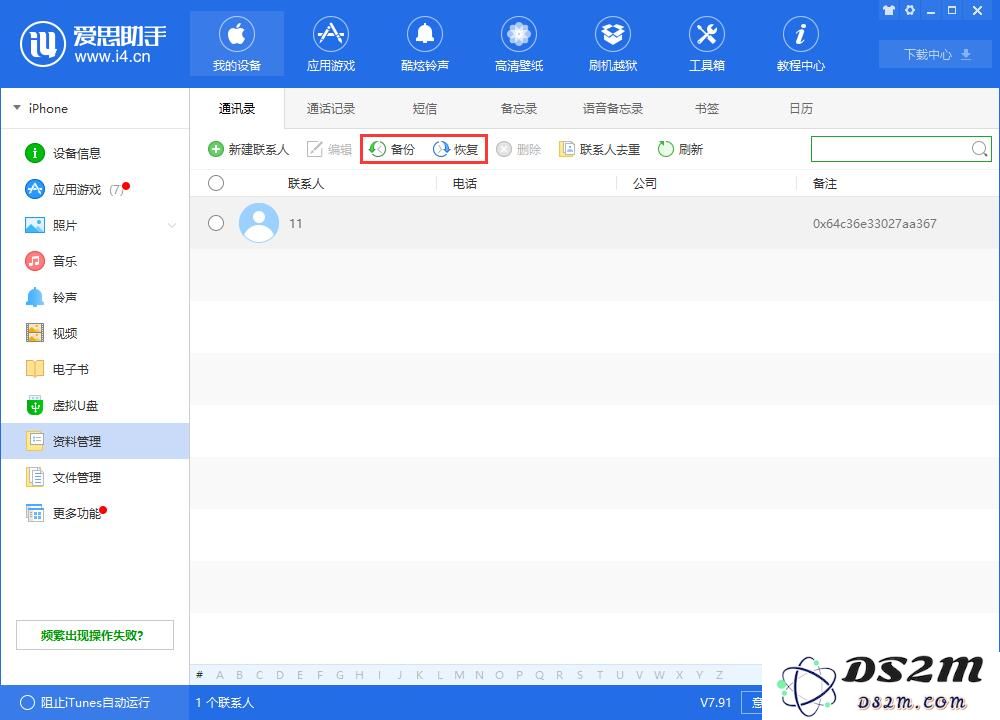Select 电子书 ebooks in the sidebar
1000x720 pixels.
(x=95, y=369)
